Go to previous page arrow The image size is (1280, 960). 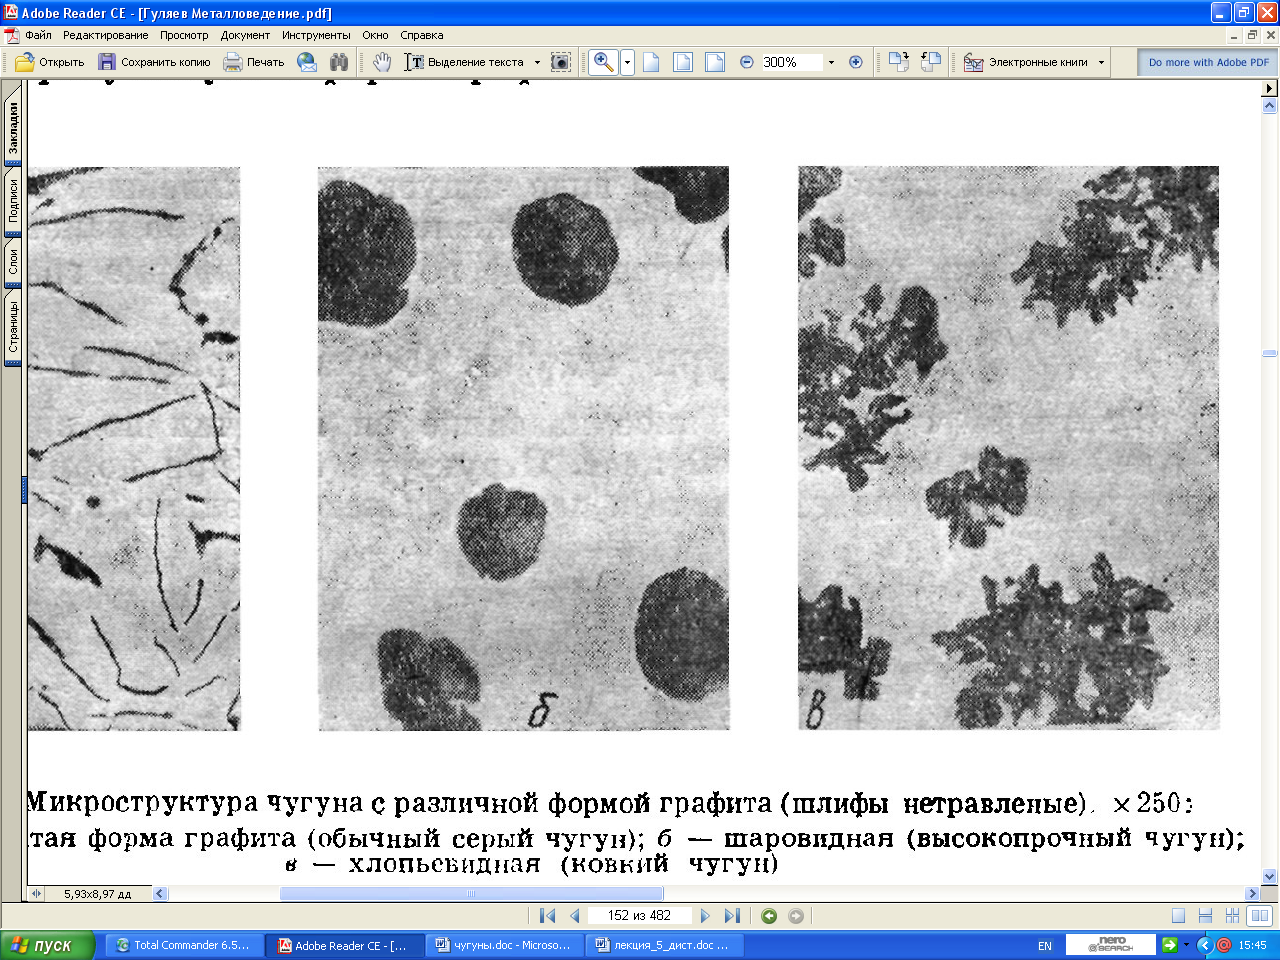pos(575,915)
